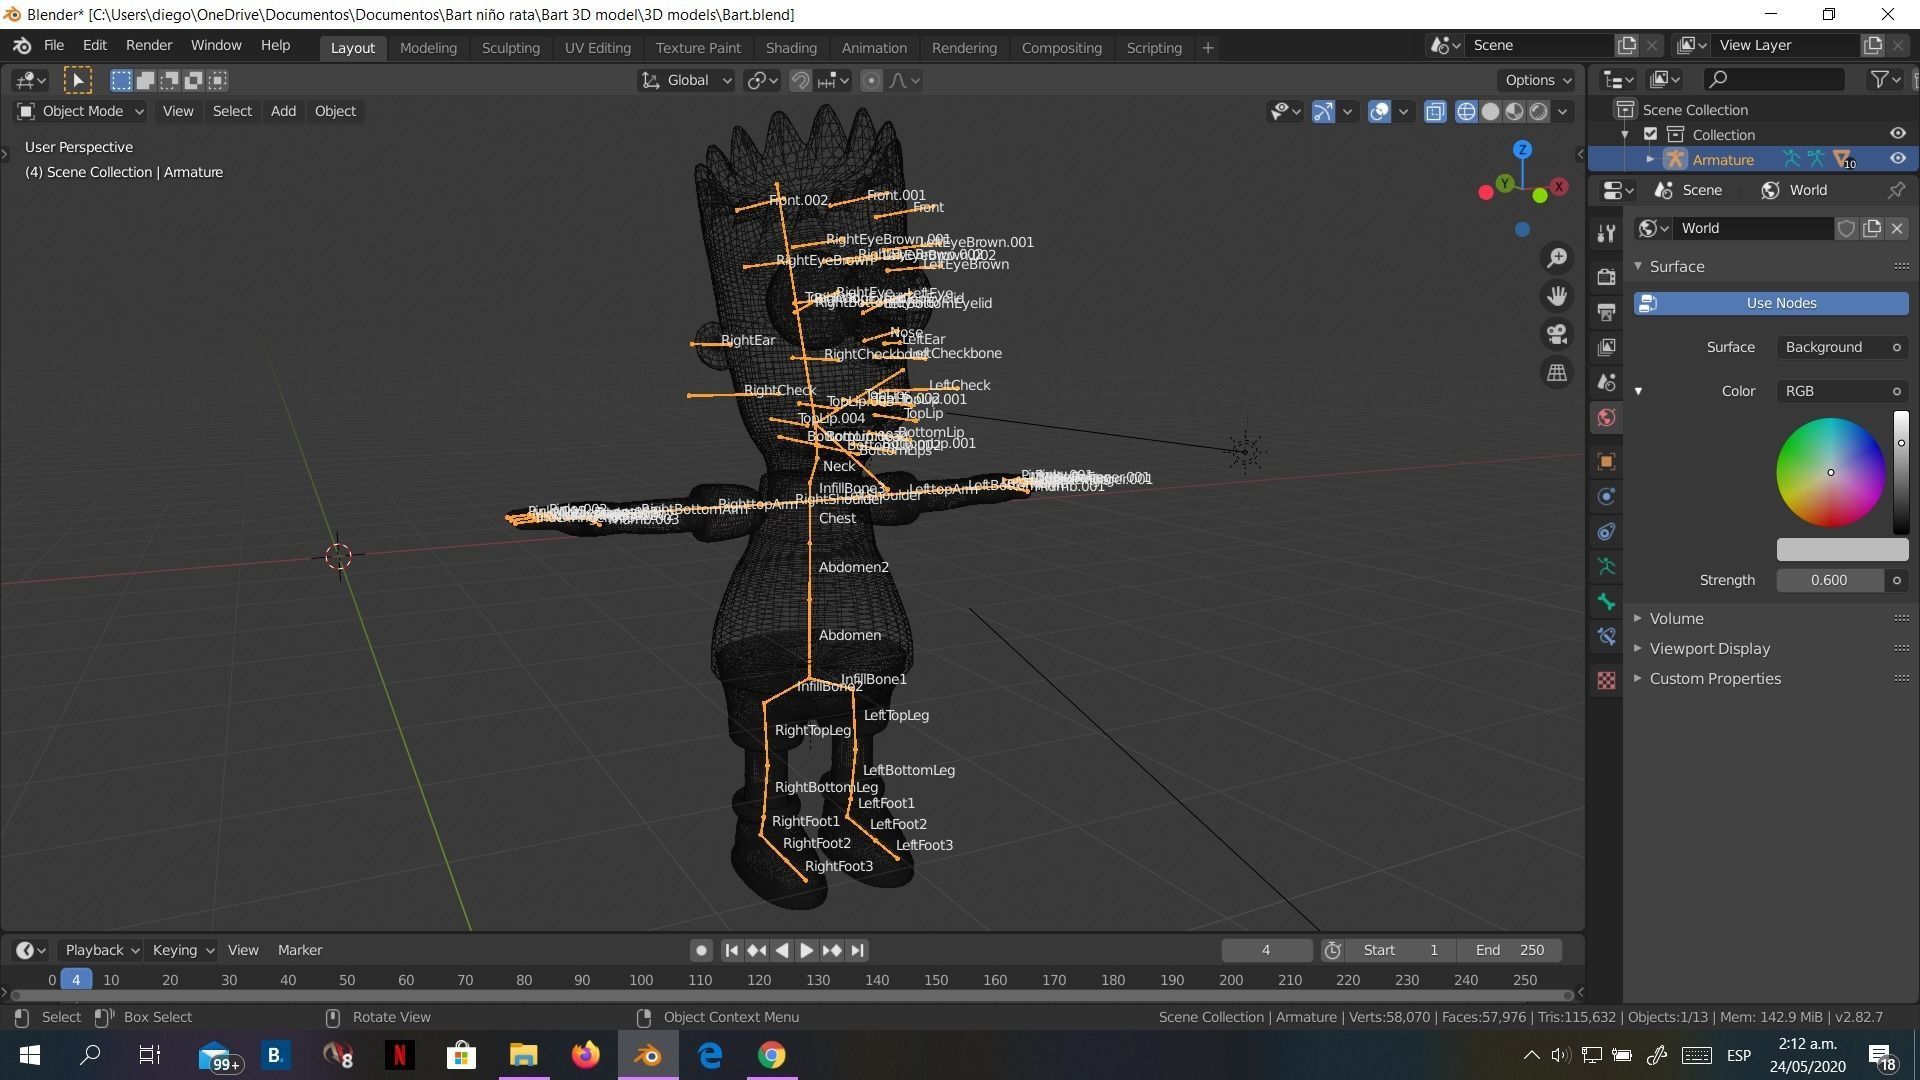Select solid viewport shading
Viewport: 1920px width, 1080px height.
click(x=1490, y=111)
